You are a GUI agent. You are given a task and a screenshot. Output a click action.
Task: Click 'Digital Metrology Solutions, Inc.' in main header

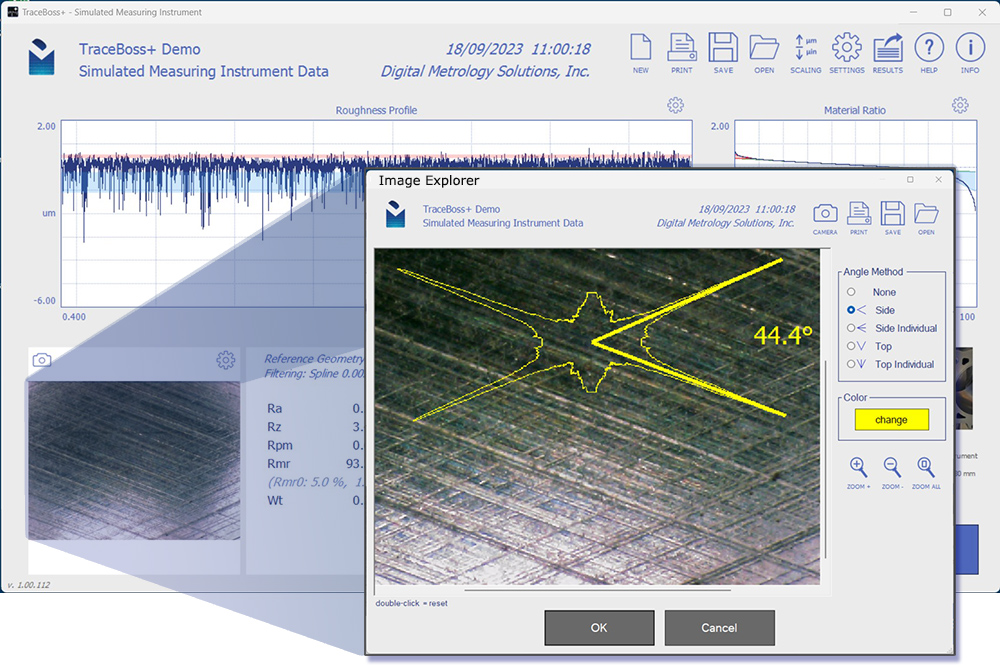[485, 71]
